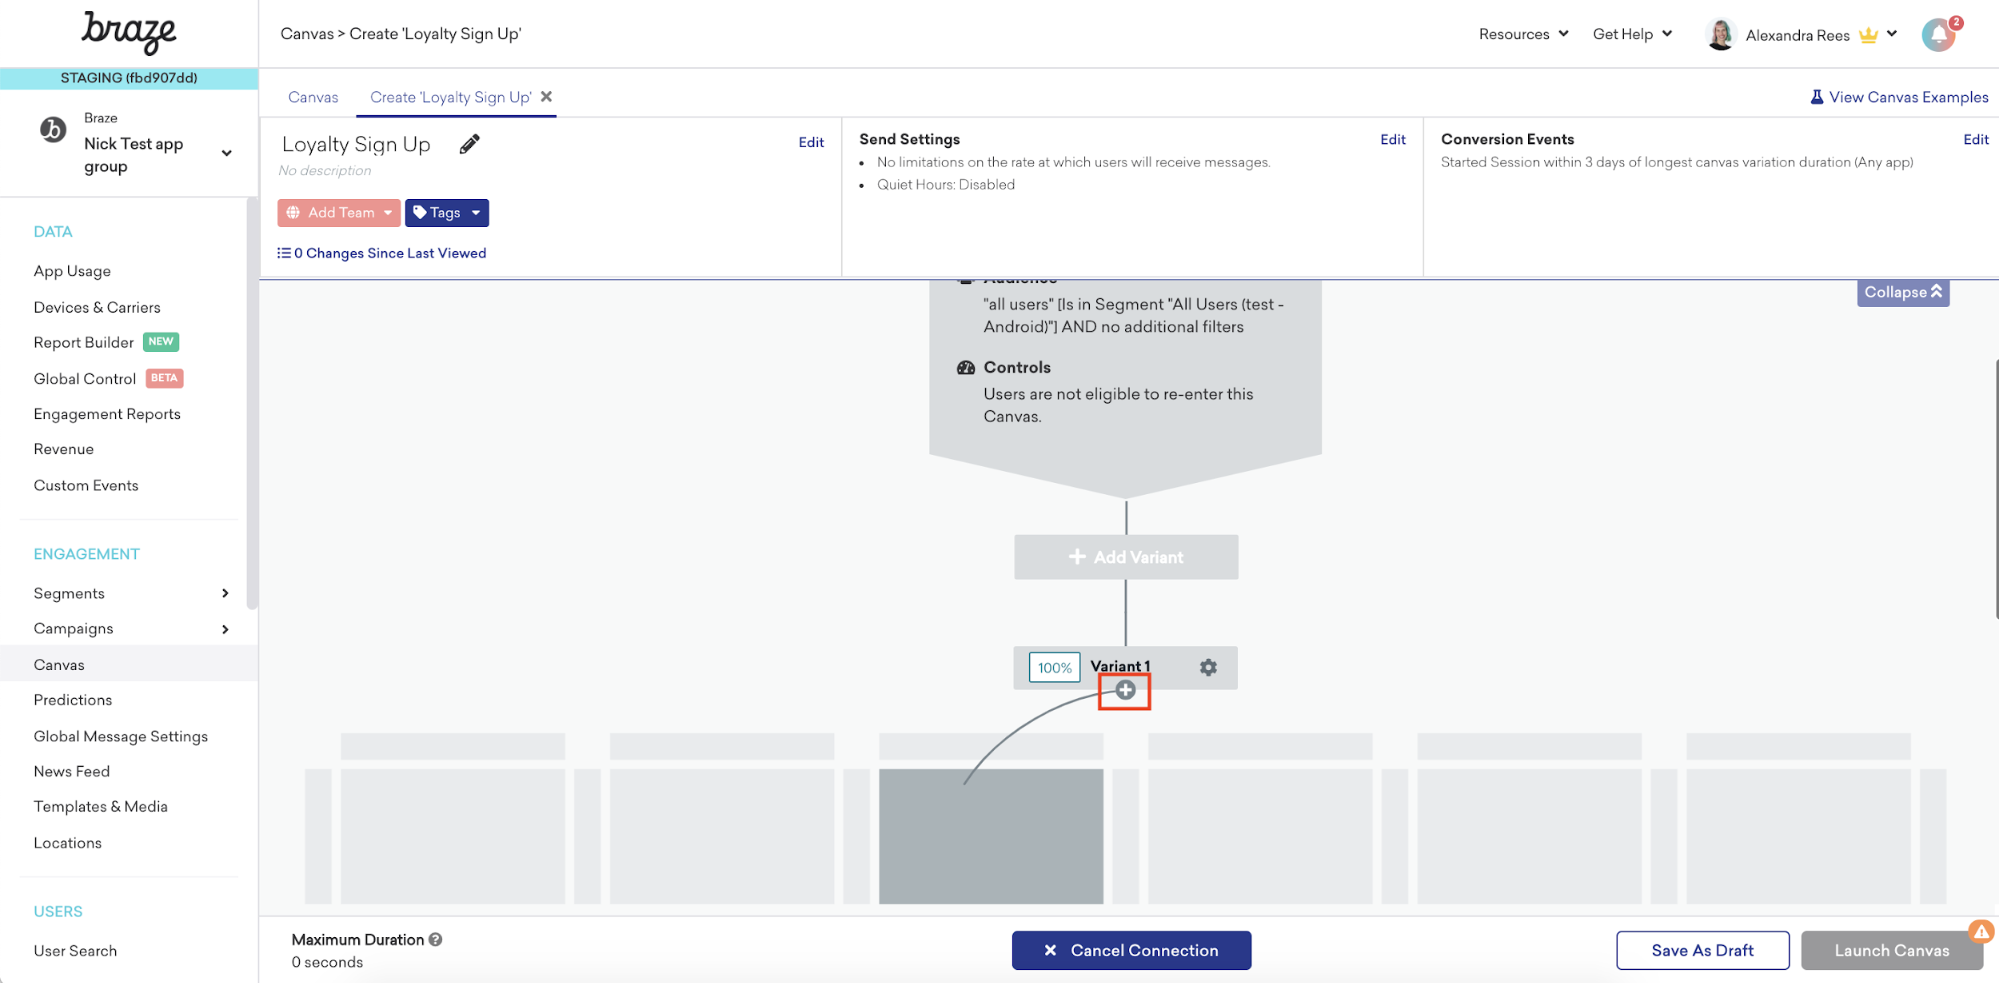Click the Add Variant button
1999x983 pixels.
pos(1126,557)
